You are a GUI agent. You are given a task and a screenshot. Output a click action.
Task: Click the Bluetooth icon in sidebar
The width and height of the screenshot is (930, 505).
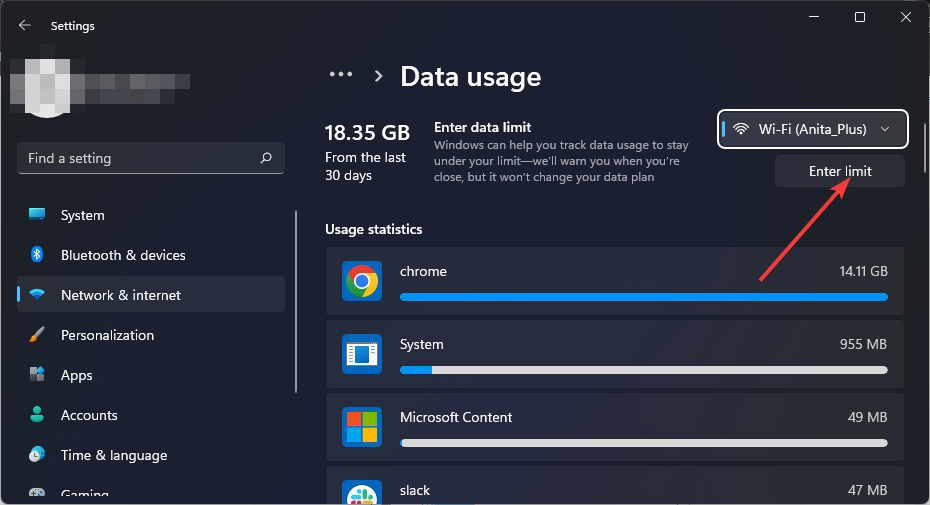pos(37,255)
